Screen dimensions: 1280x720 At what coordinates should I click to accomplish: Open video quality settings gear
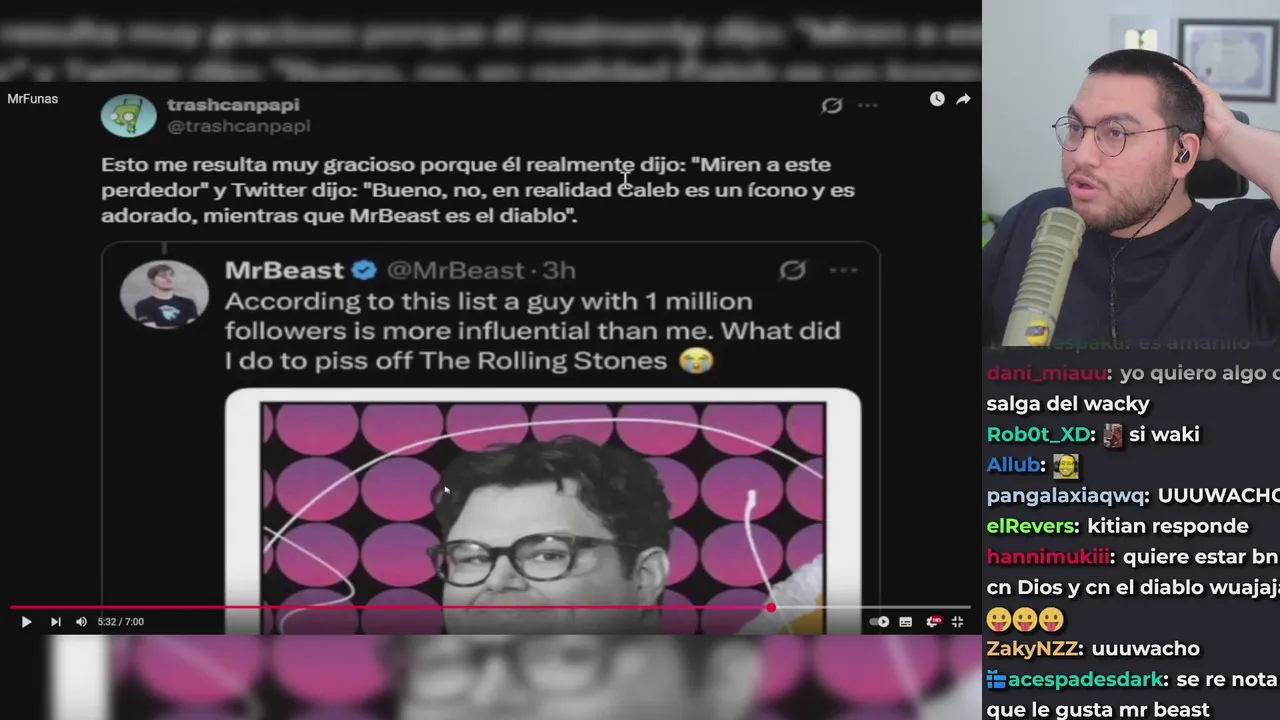tap(933, 622)
